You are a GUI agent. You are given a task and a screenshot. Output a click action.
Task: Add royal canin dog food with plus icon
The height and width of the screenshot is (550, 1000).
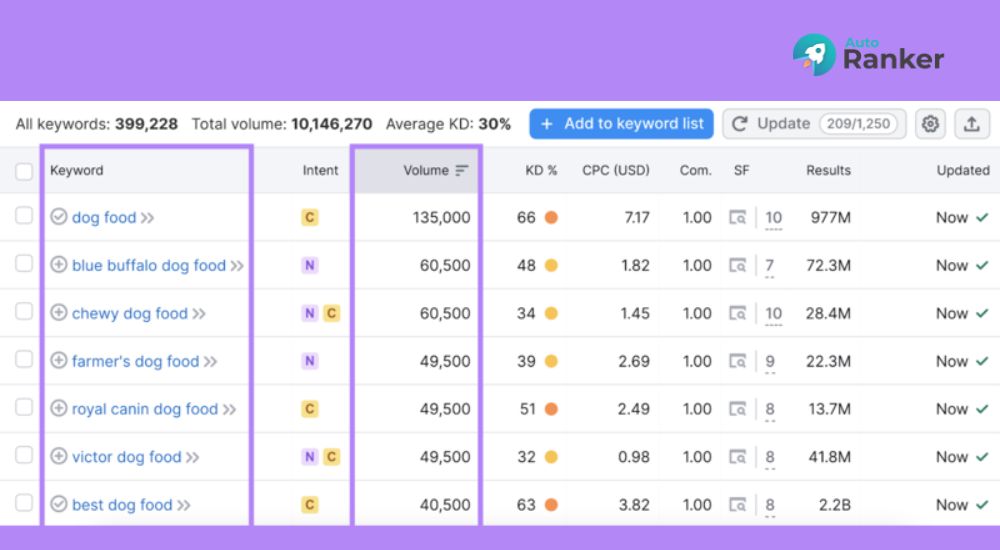pyautogui.click(x=59, y=408)
